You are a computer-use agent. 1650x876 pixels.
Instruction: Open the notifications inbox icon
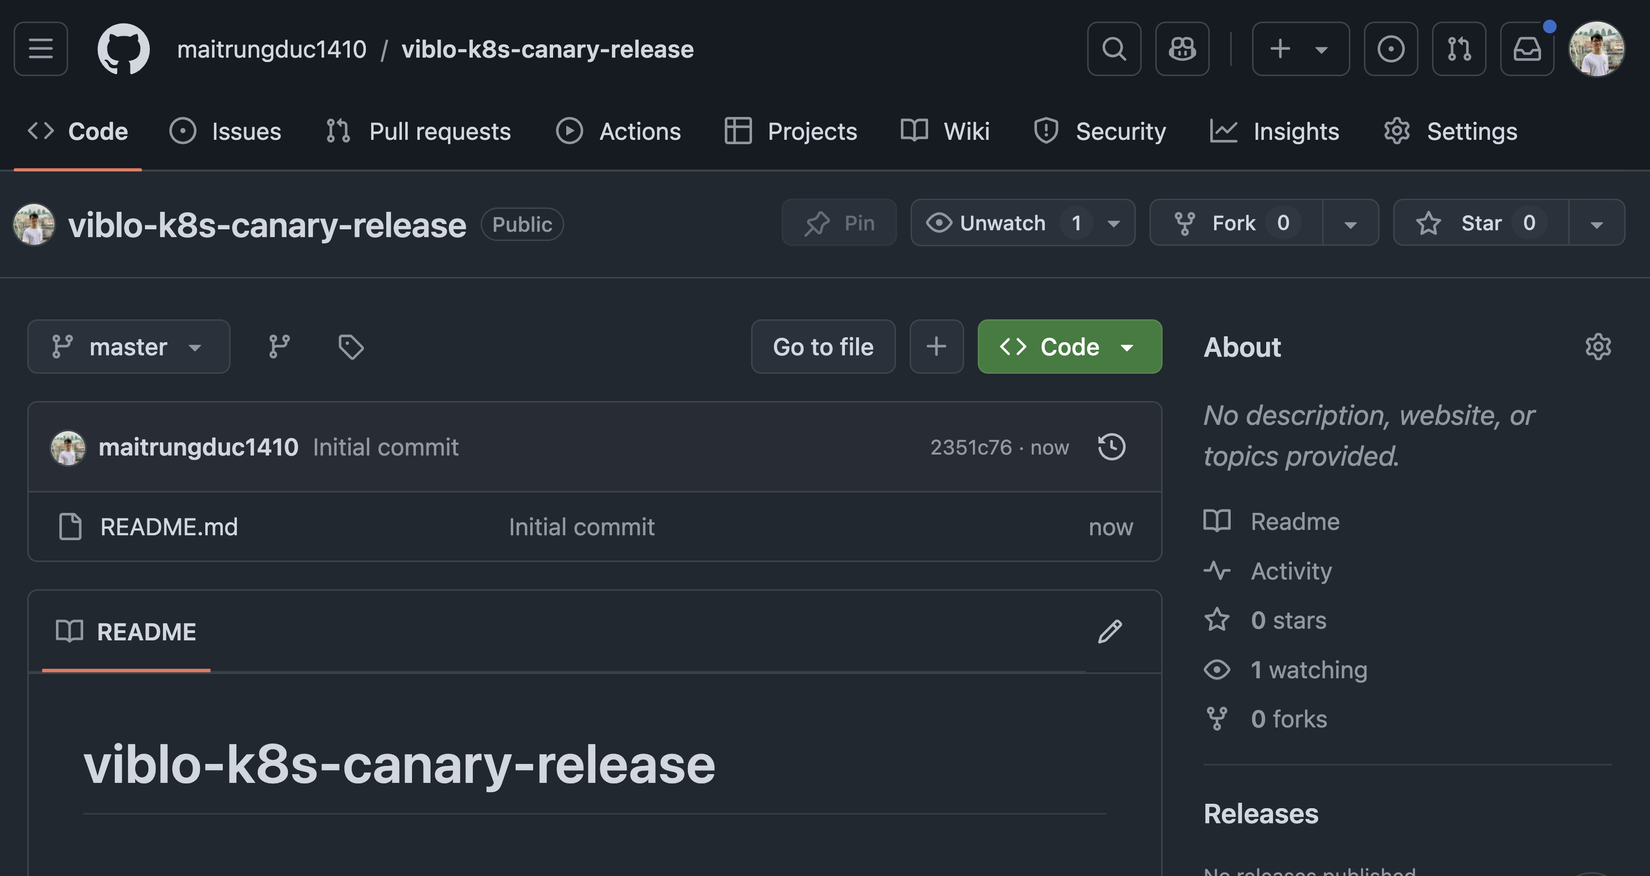[1527, 49]
